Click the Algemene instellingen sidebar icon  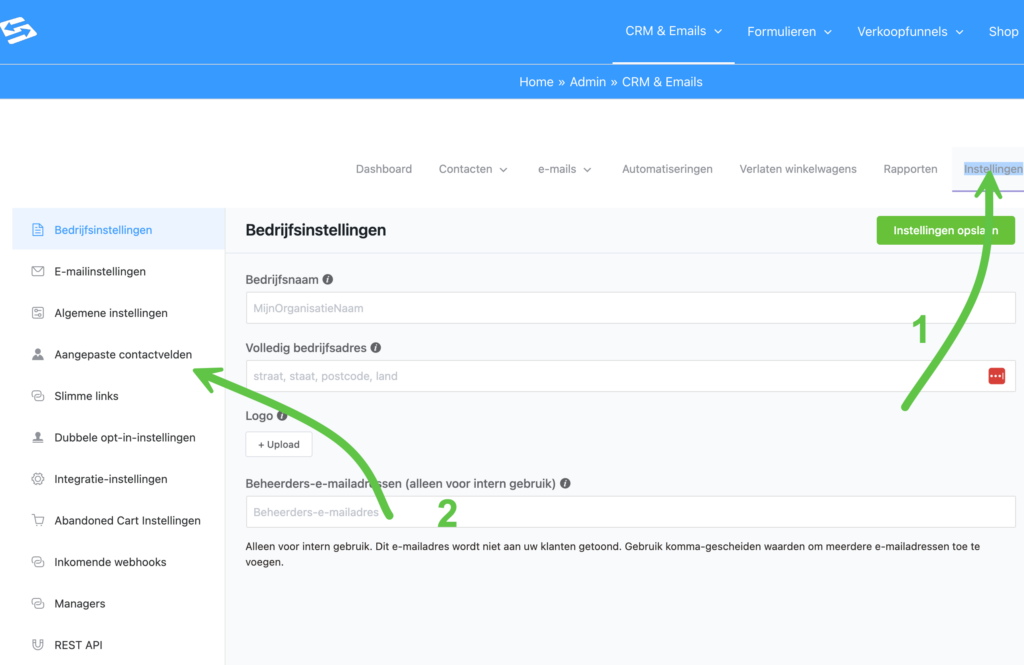(x=38, y=313)
